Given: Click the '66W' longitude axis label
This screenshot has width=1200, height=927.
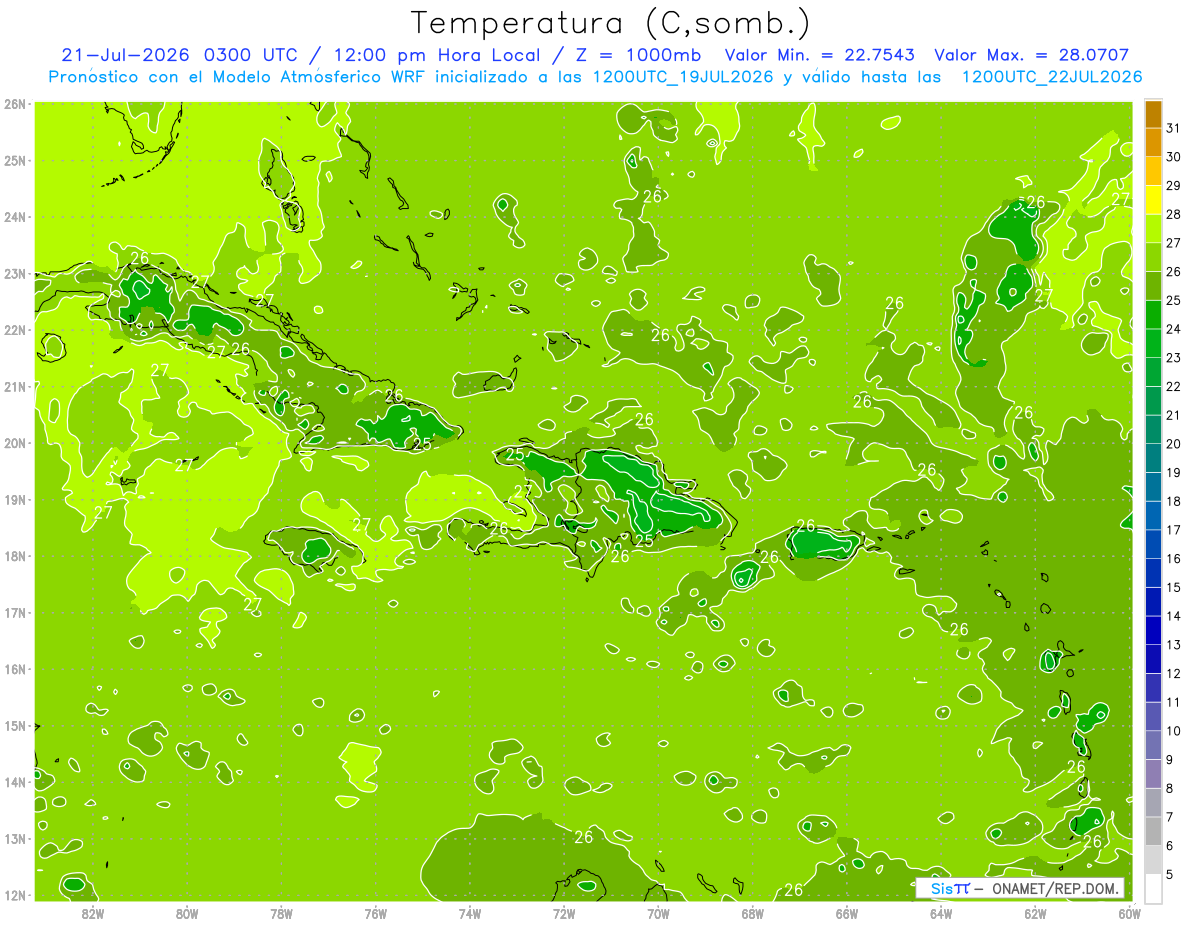Looking at the screenshot, I should 847,913.
